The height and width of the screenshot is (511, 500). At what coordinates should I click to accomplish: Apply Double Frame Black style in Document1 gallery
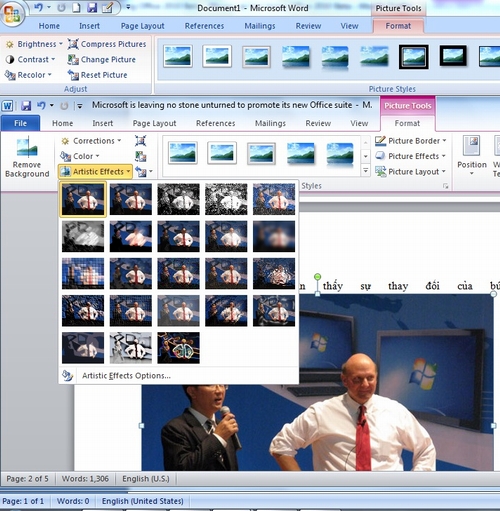point(414,57)
